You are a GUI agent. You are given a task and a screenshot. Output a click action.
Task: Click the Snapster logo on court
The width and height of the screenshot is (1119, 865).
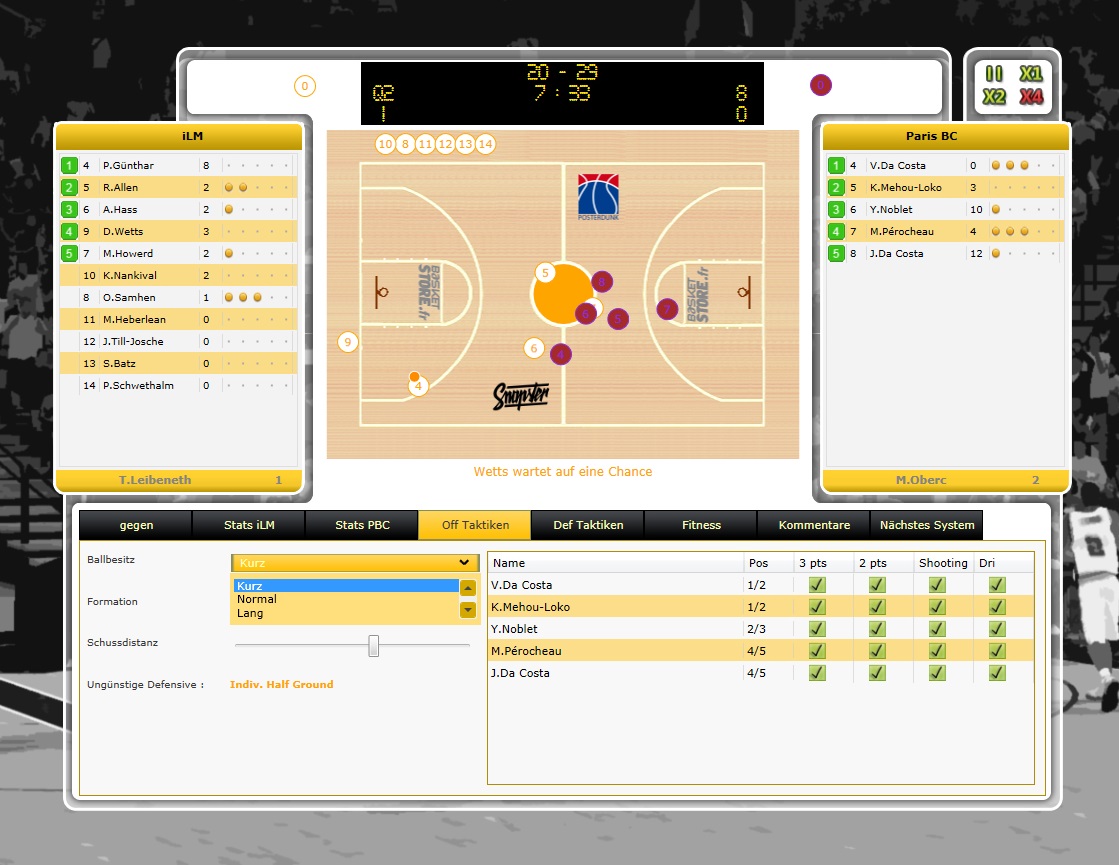522,397
